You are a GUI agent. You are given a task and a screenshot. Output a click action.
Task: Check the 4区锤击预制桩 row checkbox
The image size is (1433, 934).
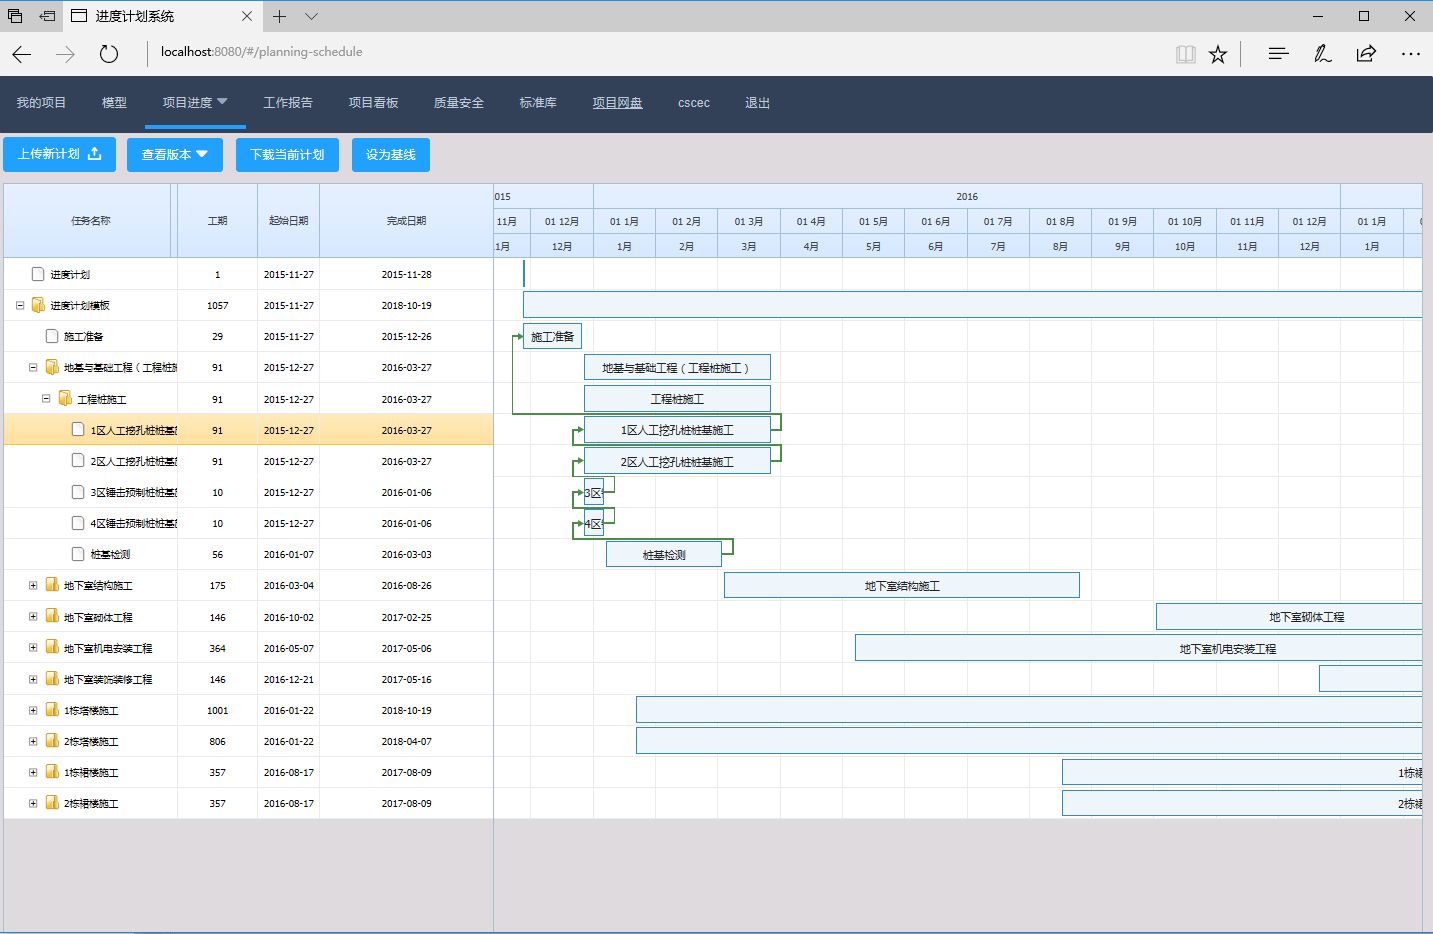[x=78, y=523]
